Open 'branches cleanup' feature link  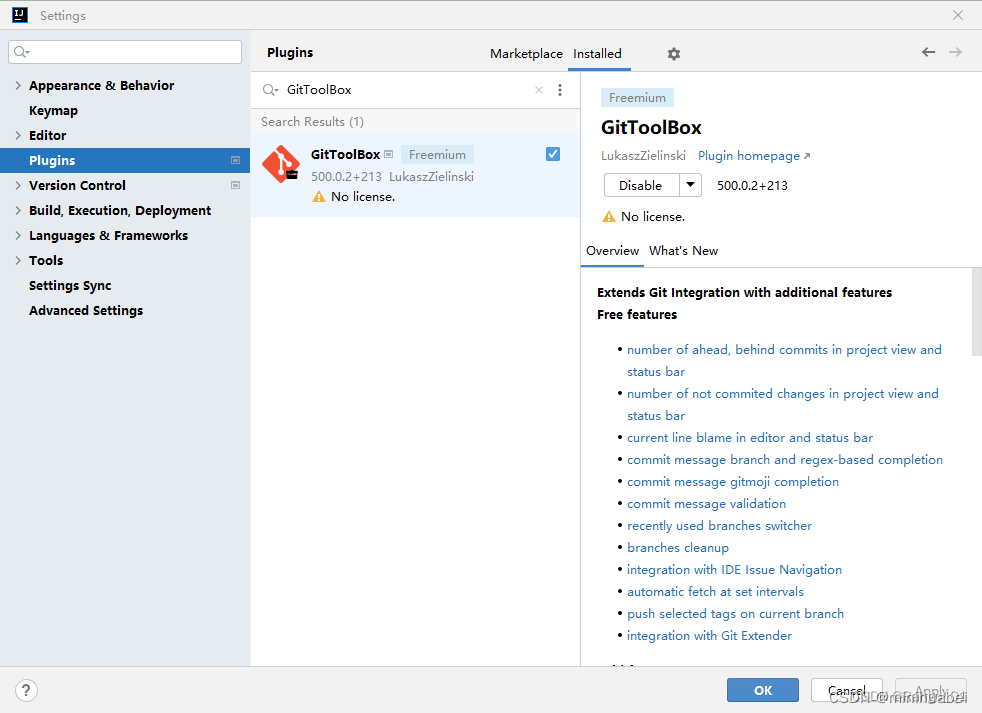coord(678,548)
